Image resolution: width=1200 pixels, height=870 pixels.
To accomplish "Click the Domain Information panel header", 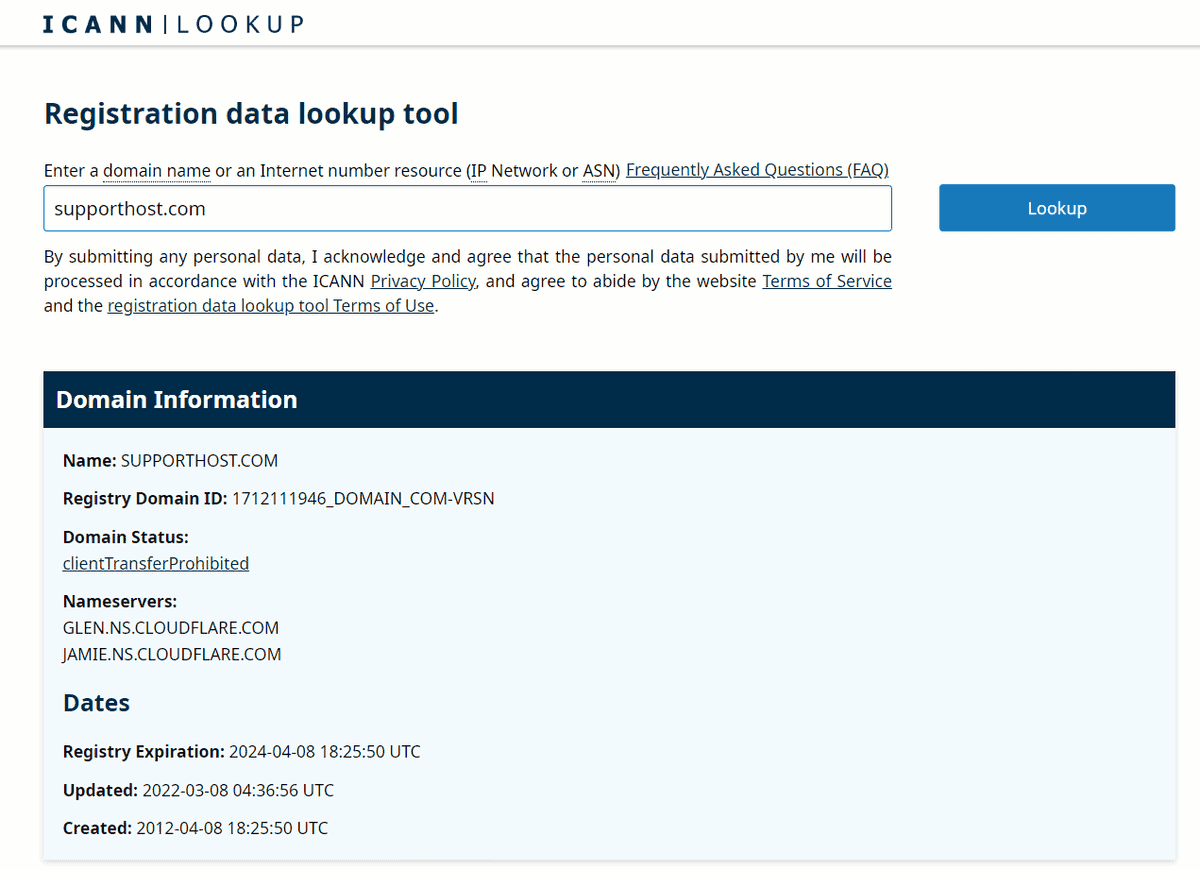I will (x=609, y=400).
